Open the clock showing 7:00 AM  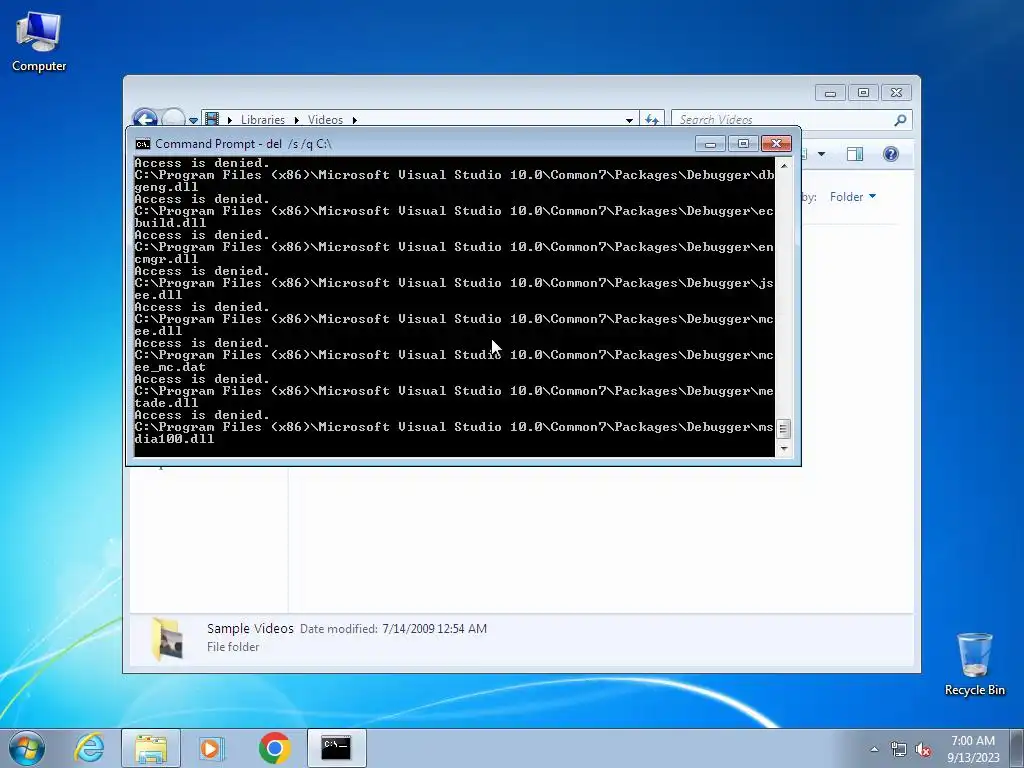click(973, 749)
